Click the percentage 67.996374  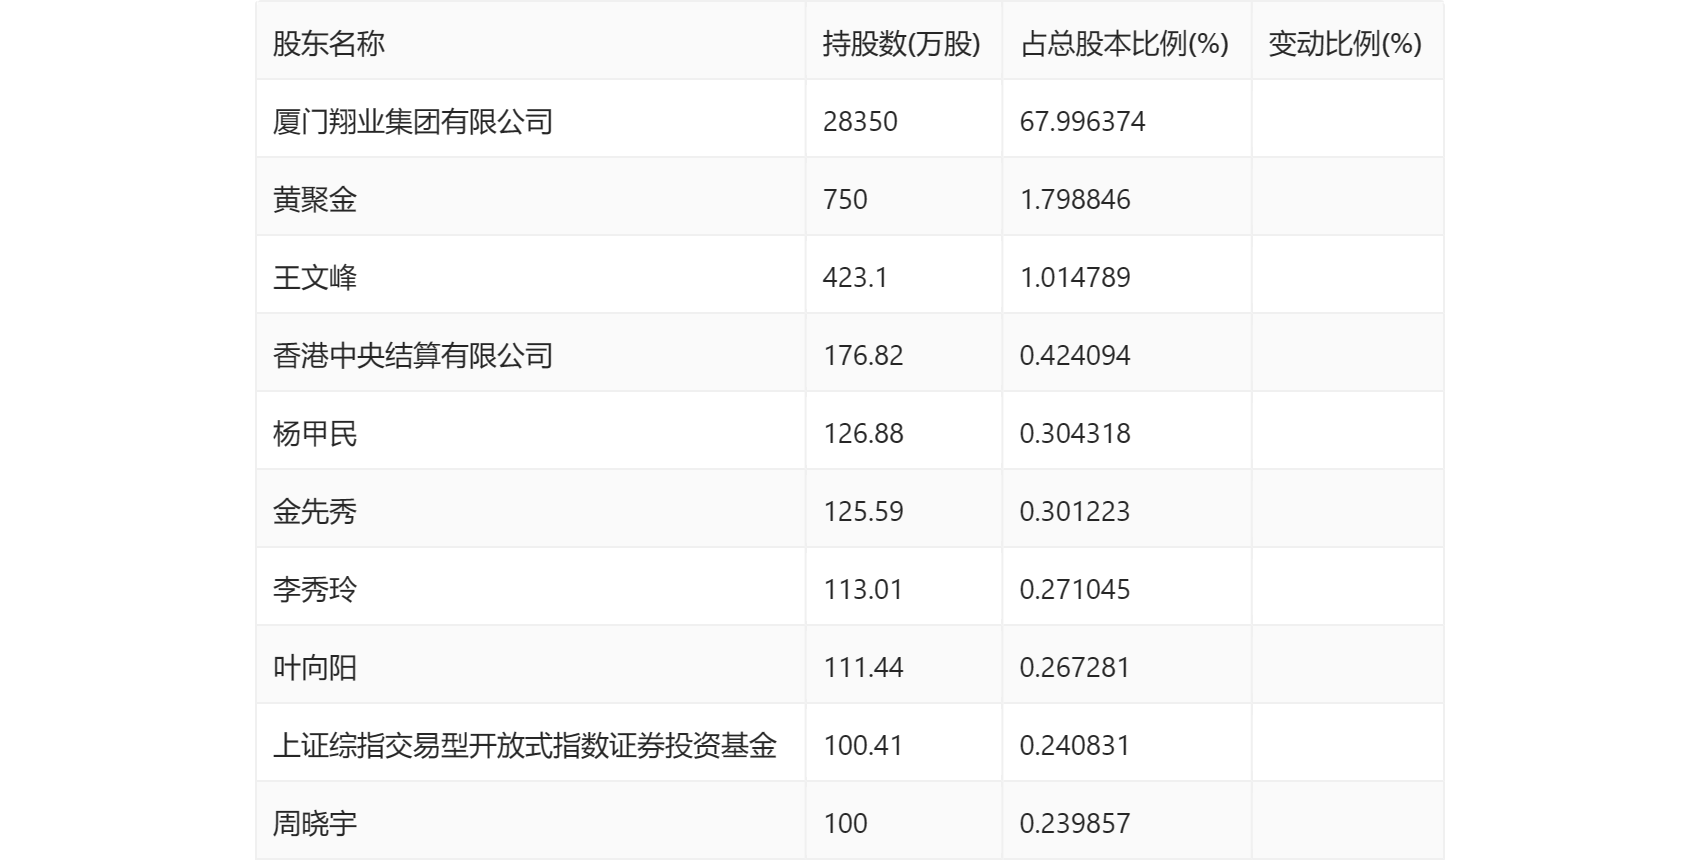point(1083,122)
